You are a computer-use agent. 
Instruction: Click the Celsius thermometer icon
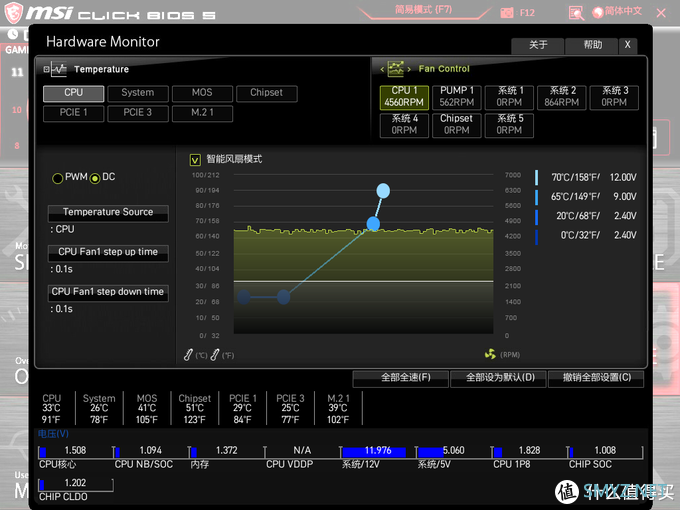188,355
